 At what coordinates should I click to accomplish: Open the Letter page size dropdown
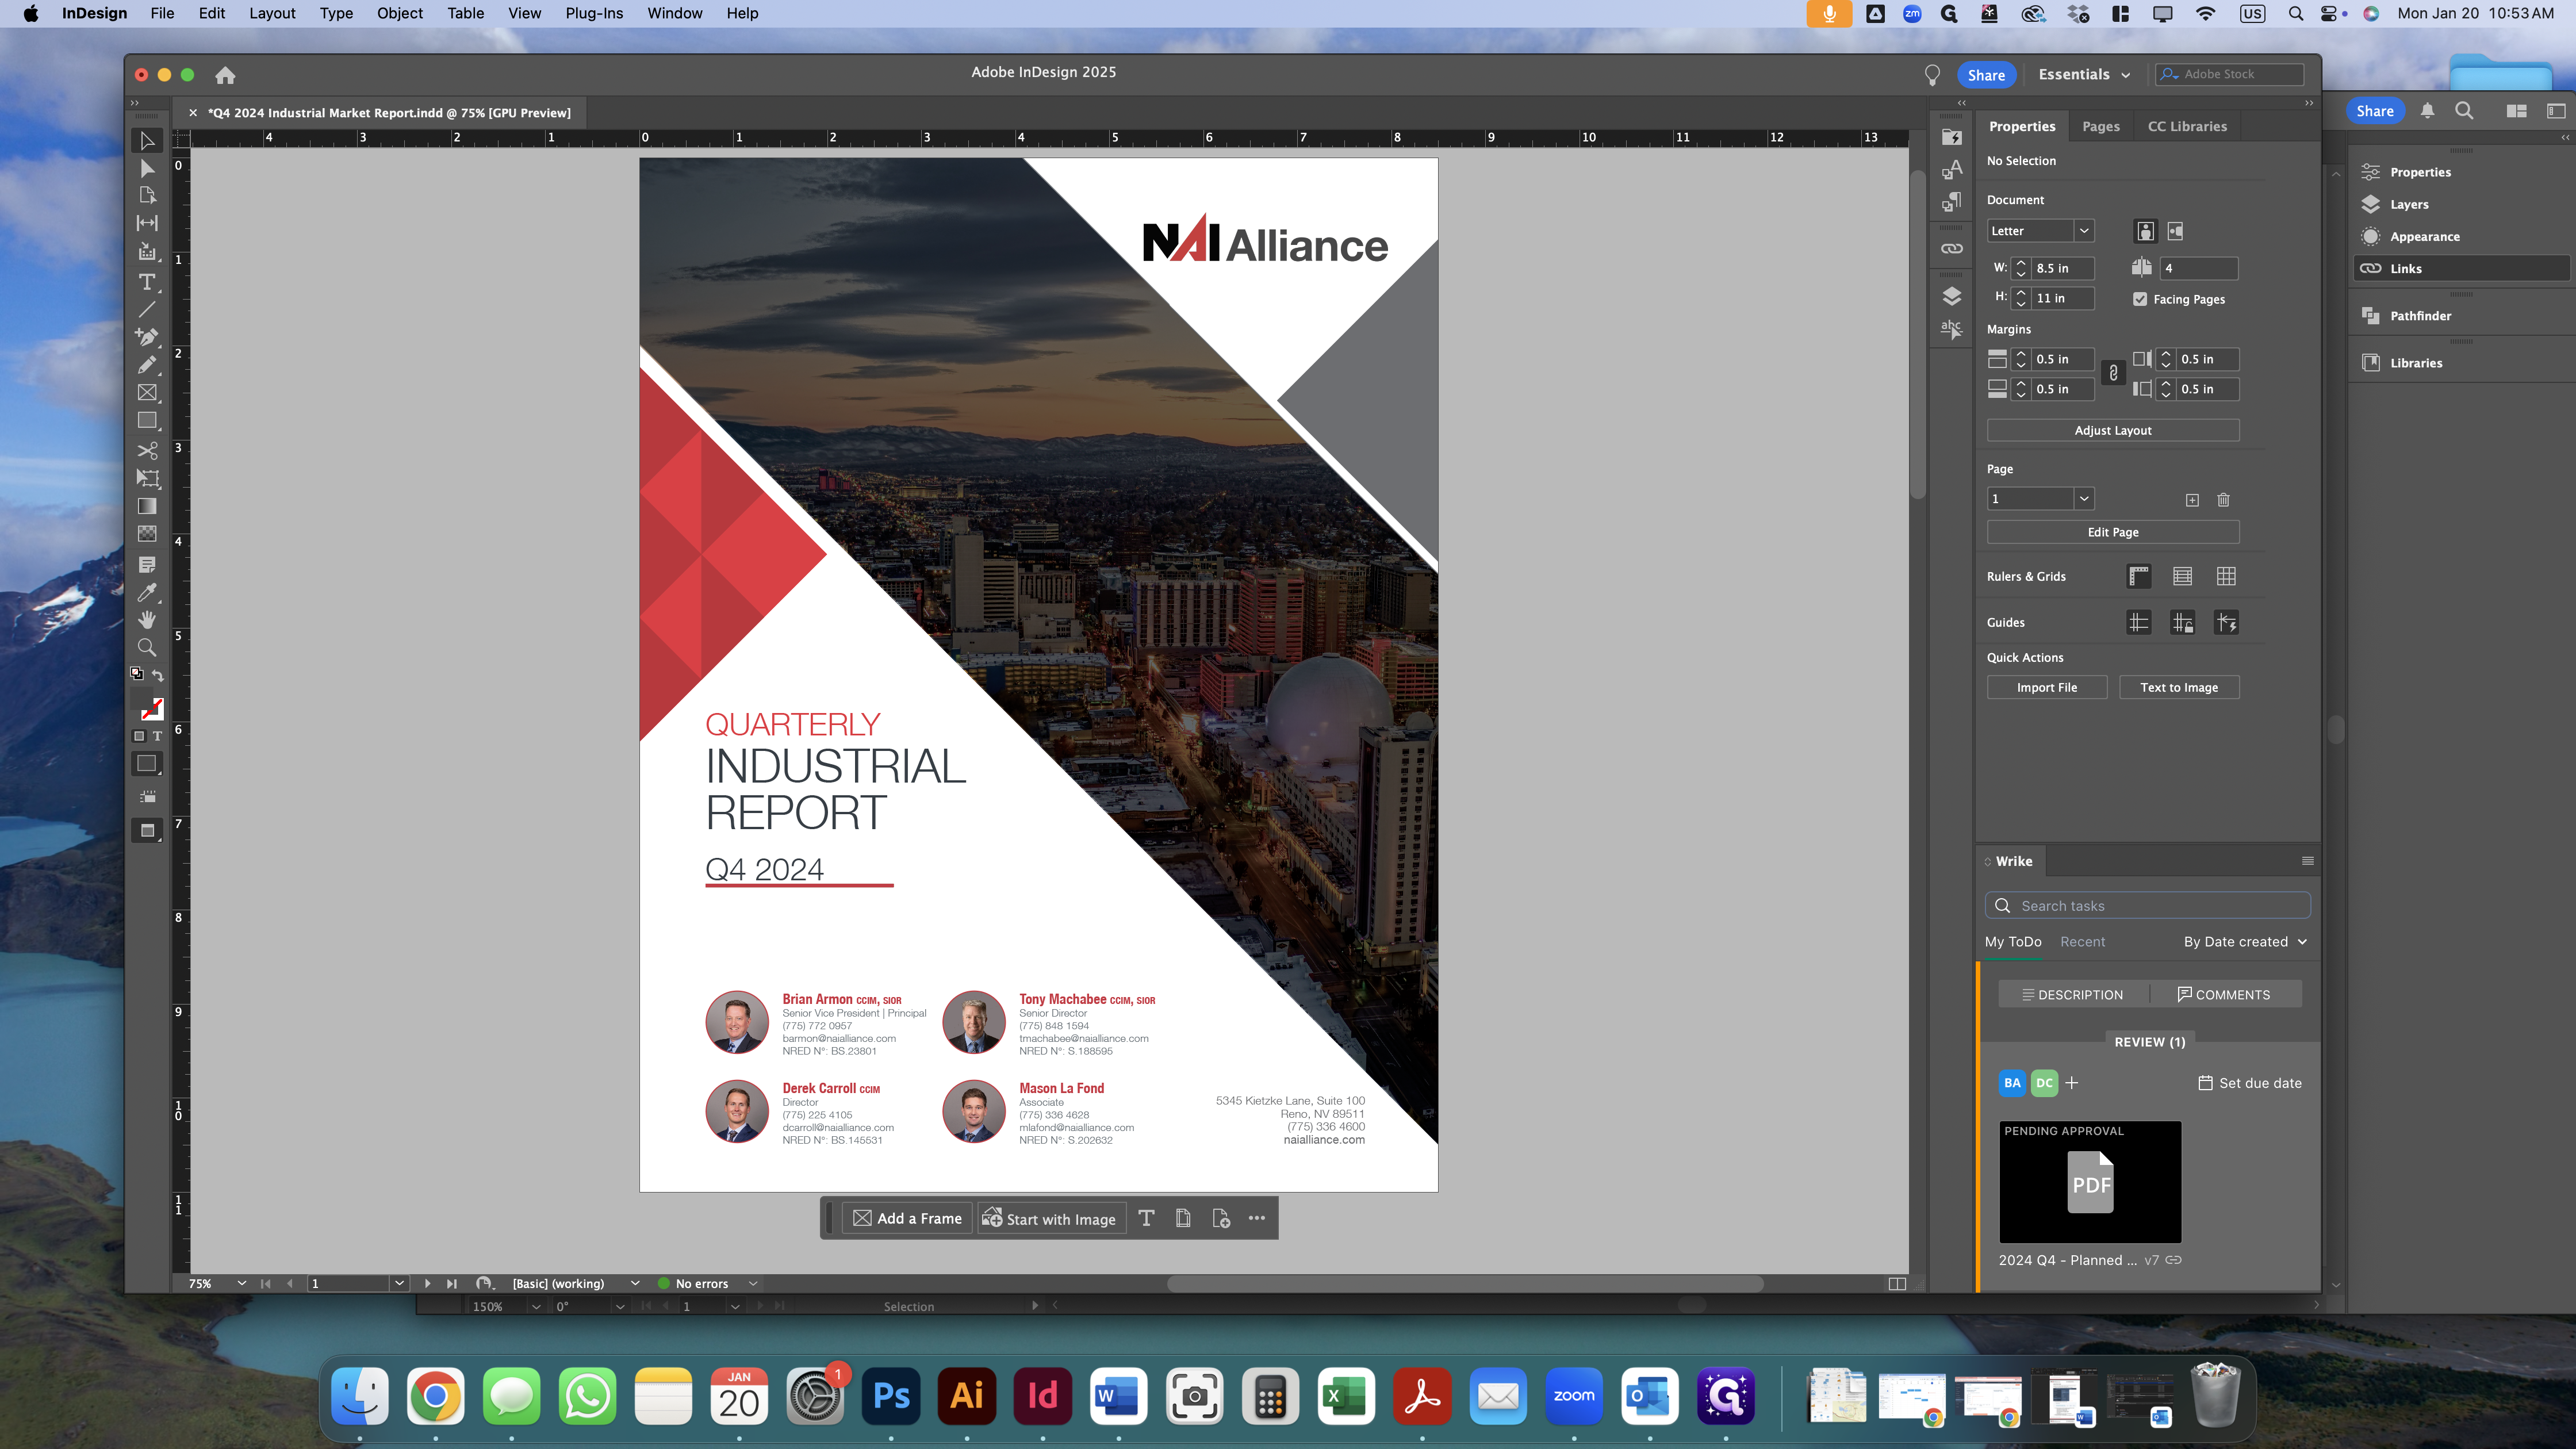click(x=2084, y=231)
